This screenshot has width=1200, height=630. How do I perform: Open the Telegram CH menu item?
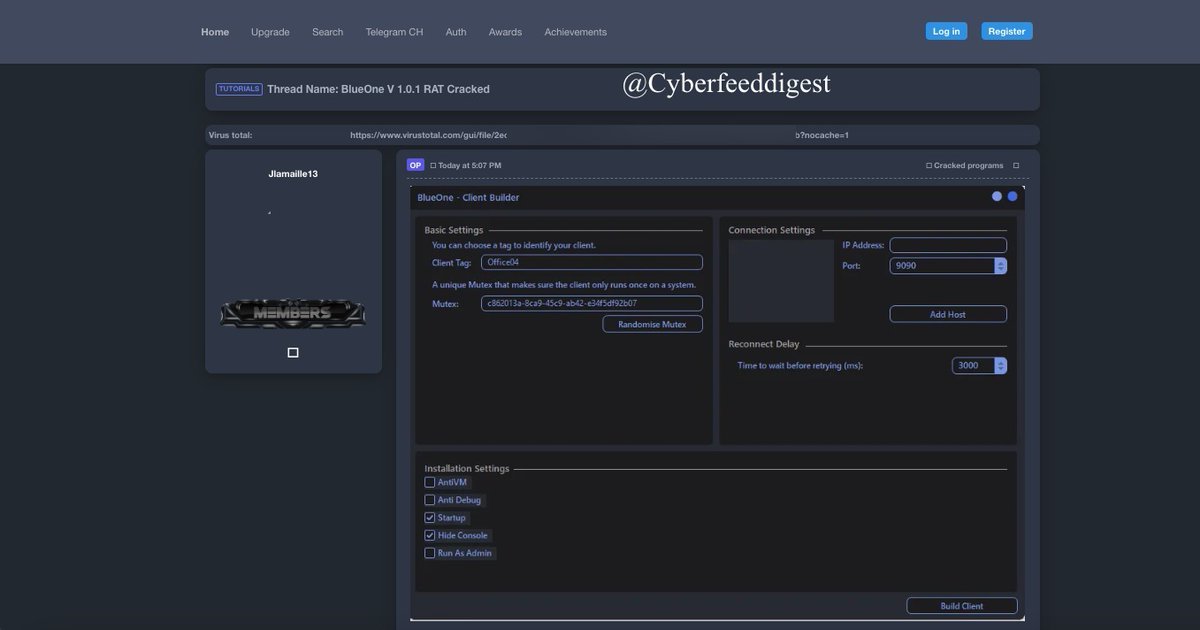click(x=396, y=29)
